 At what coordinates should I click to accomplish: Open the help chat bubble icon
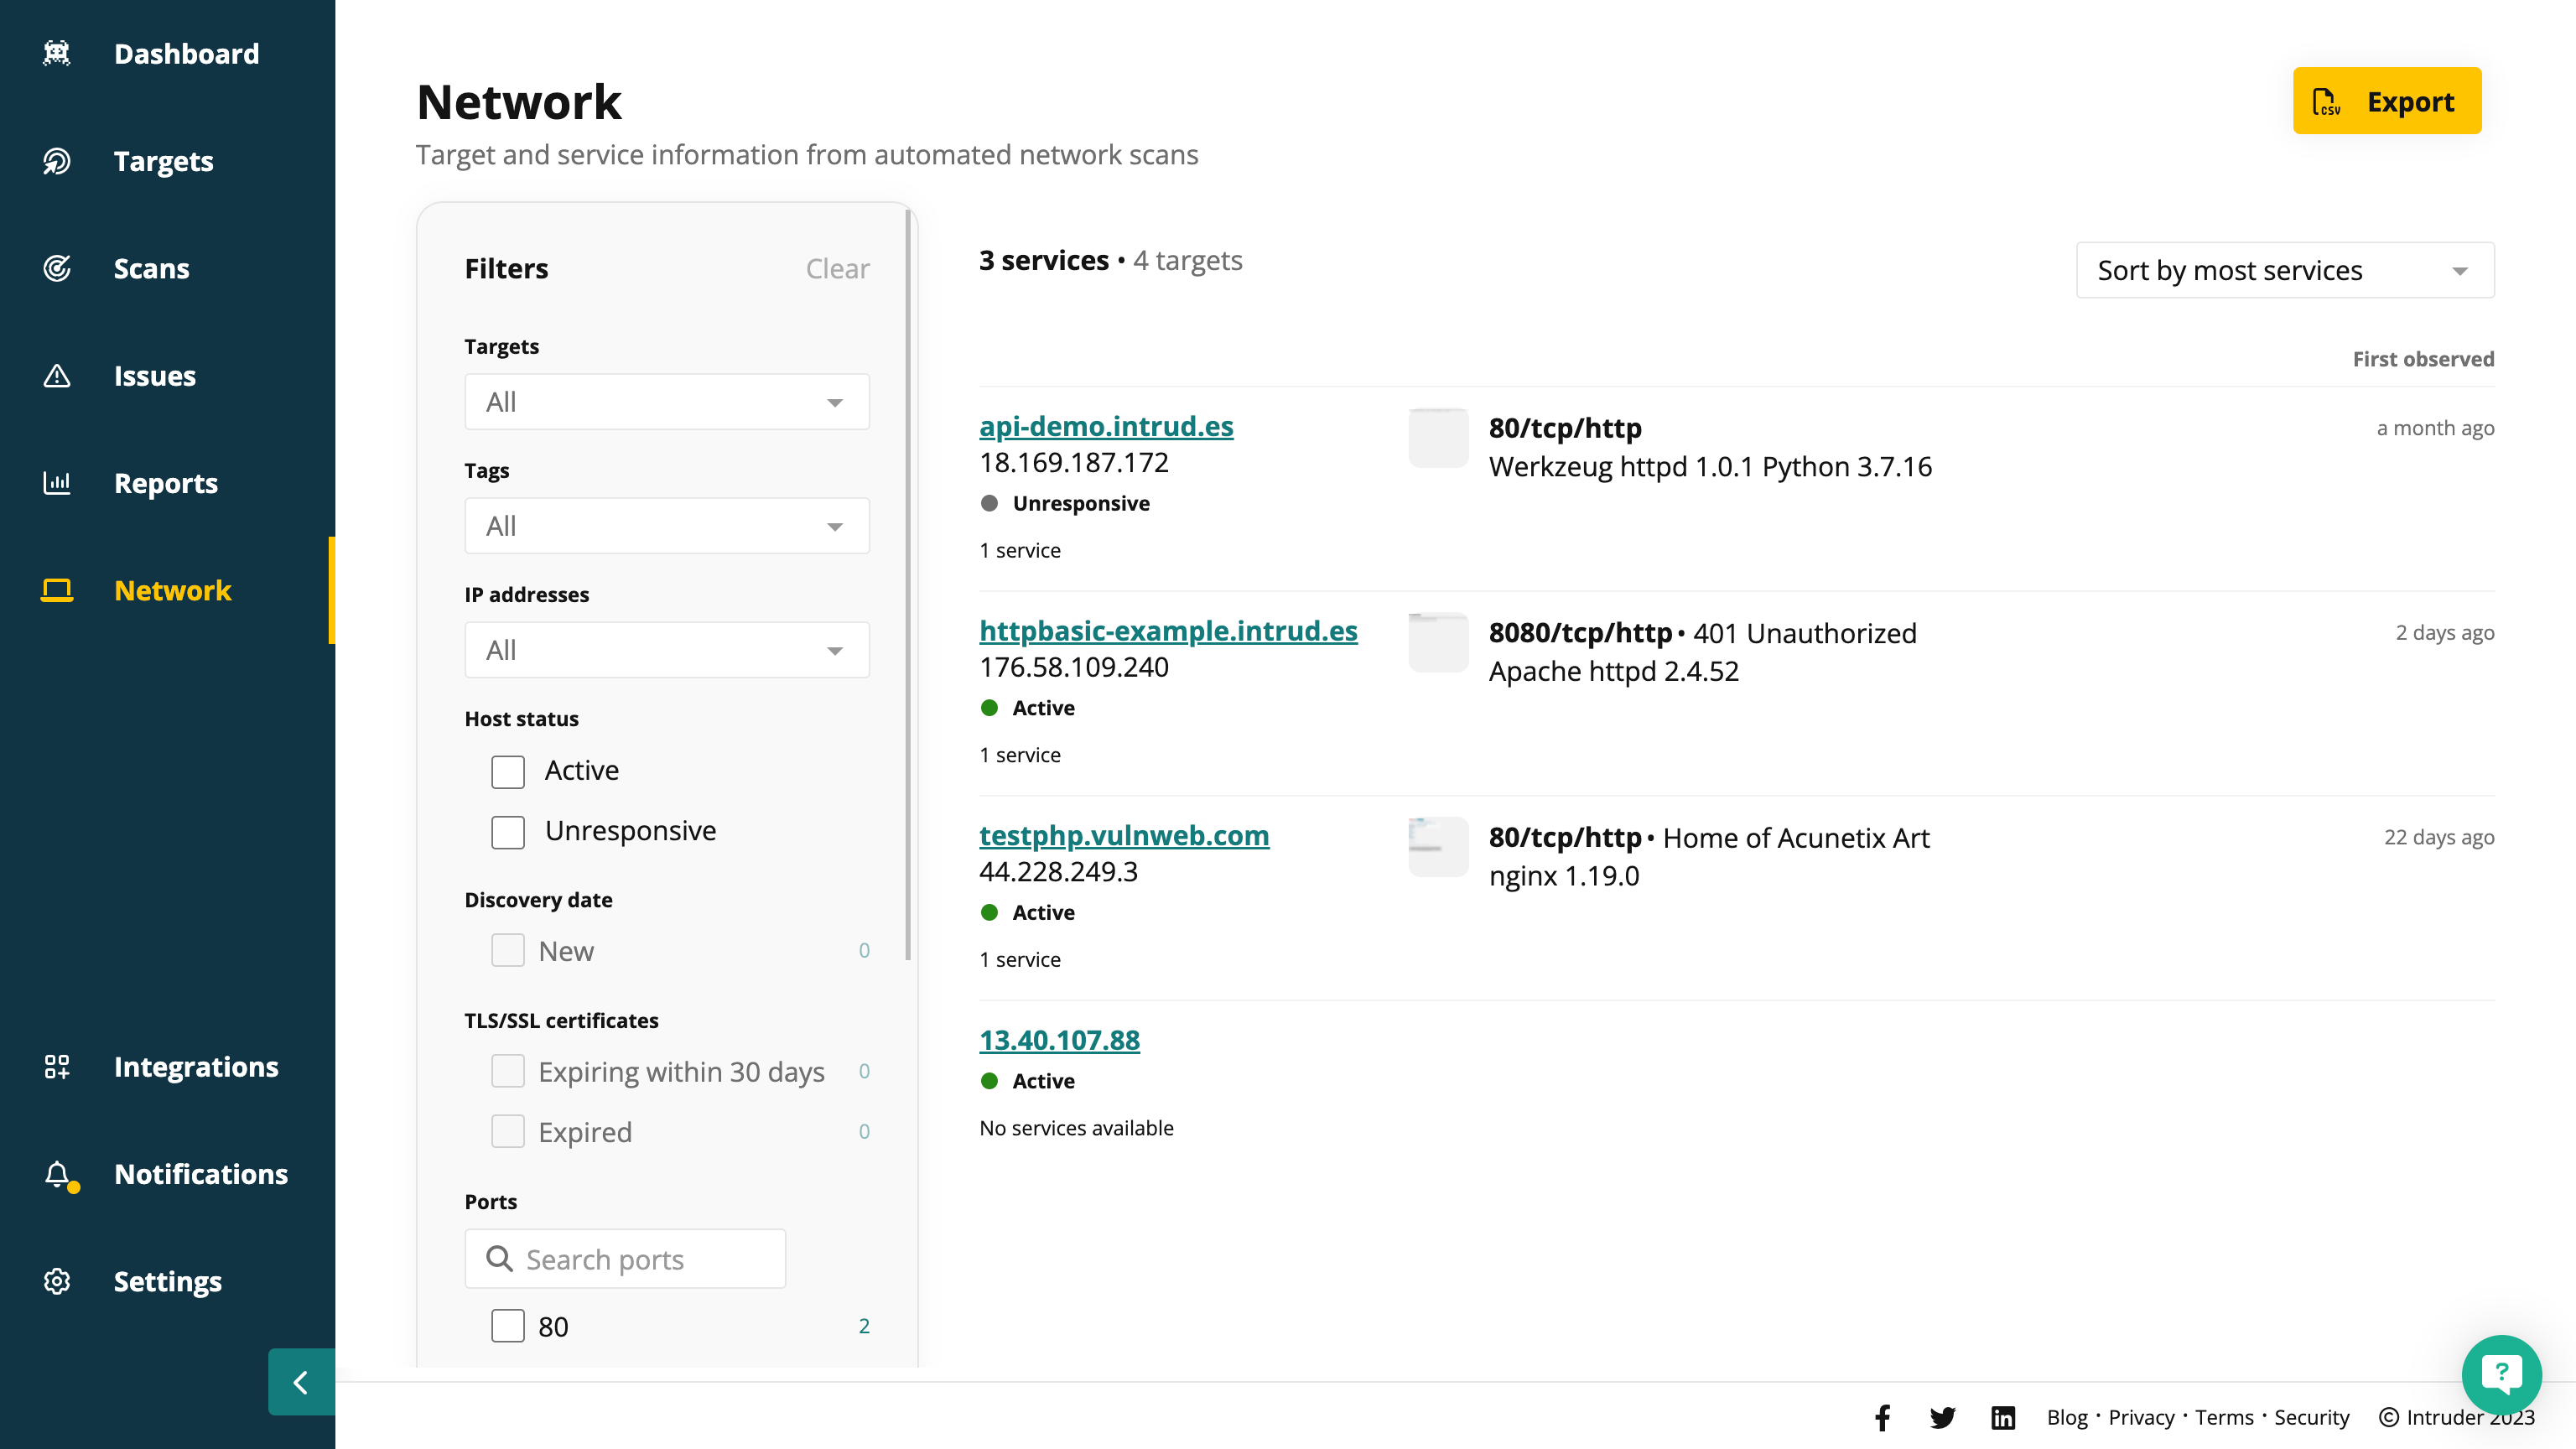tap(2501, 1374)
